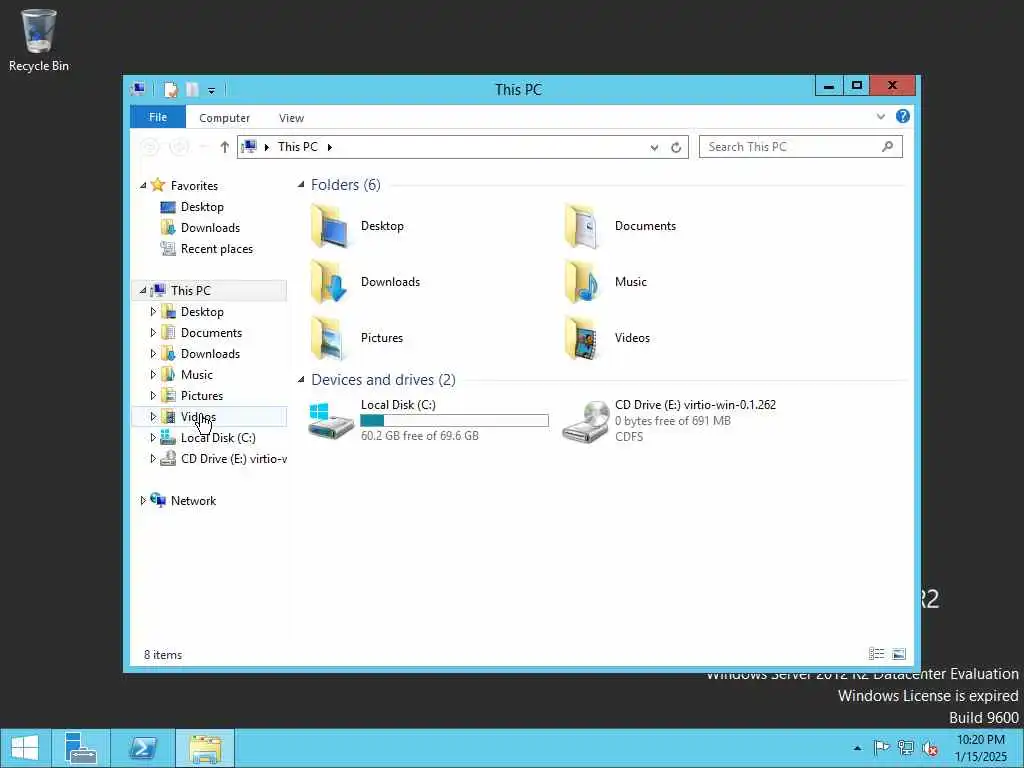Open the Pictures folder icon in Folders group
1024x768 pixels.
(328, 338)
